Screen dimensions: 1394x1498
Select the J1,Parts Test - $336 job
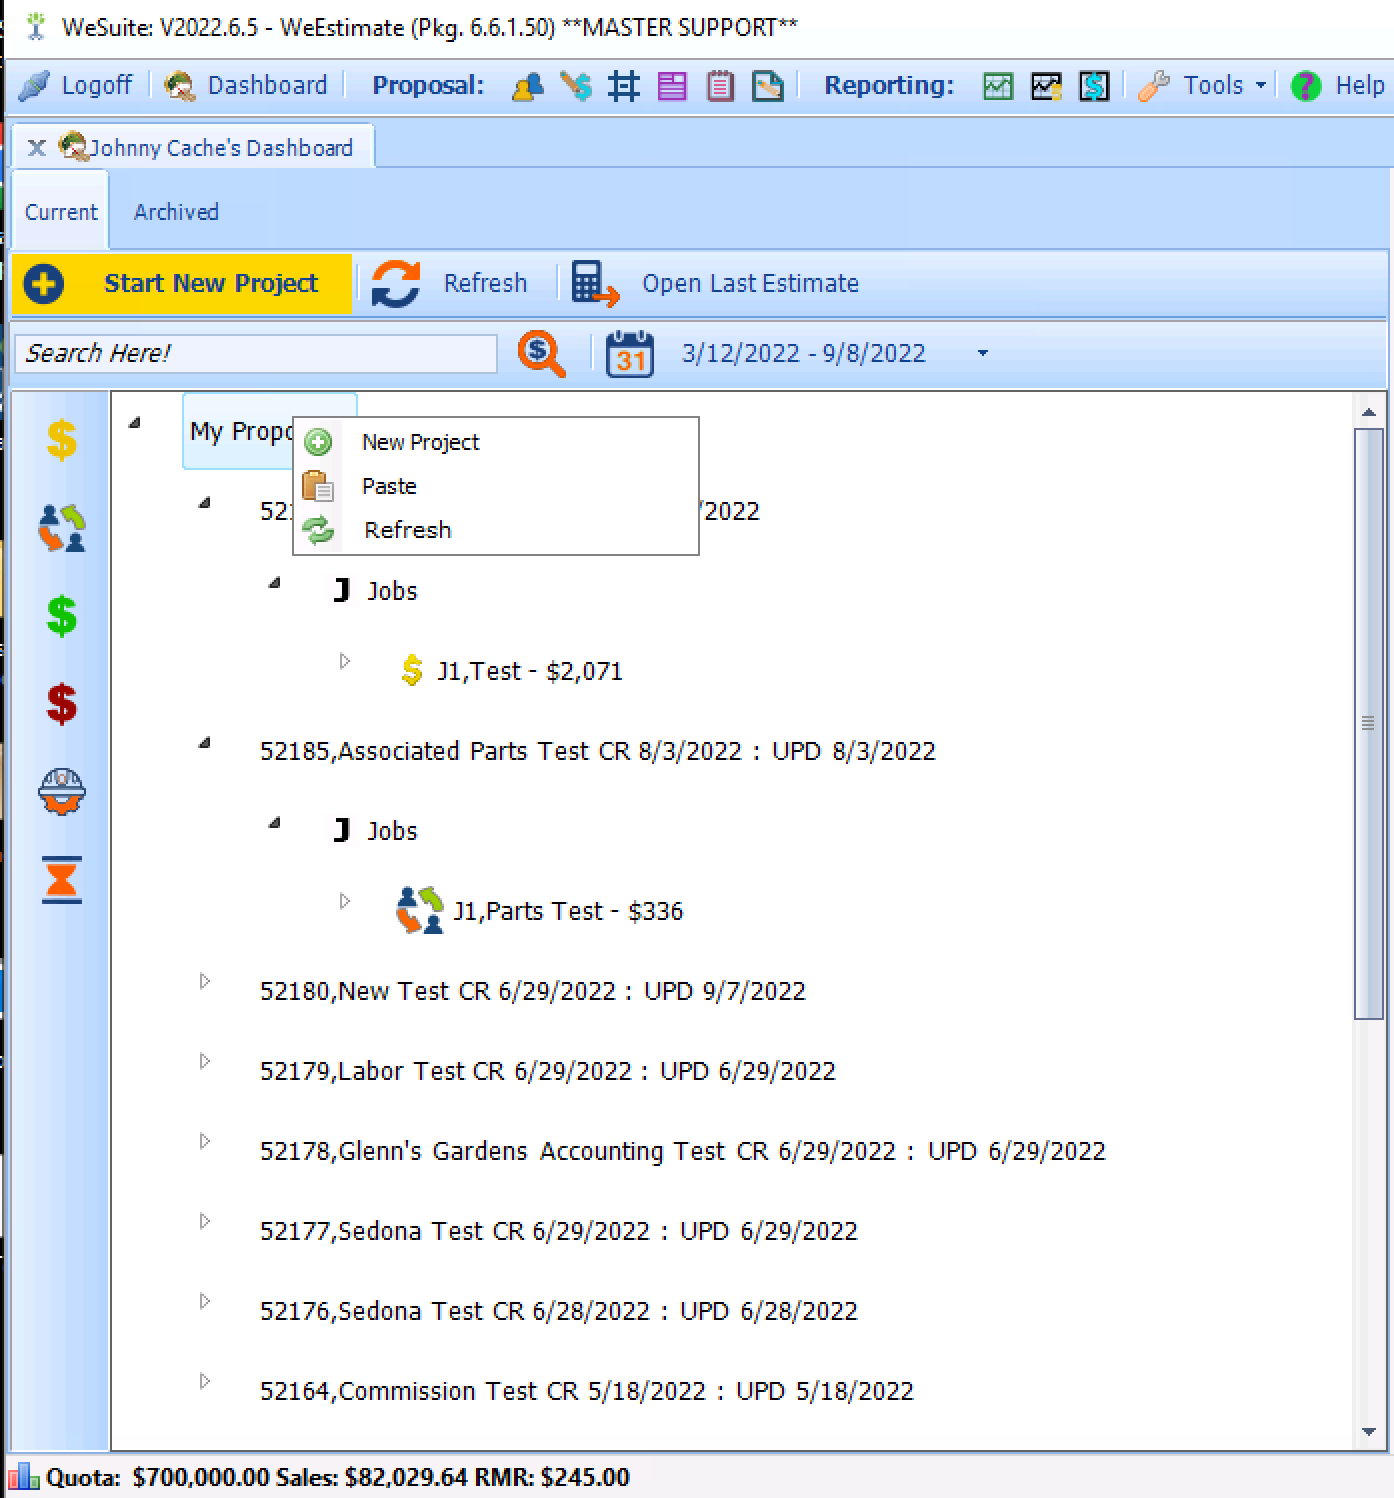point(568,911)
